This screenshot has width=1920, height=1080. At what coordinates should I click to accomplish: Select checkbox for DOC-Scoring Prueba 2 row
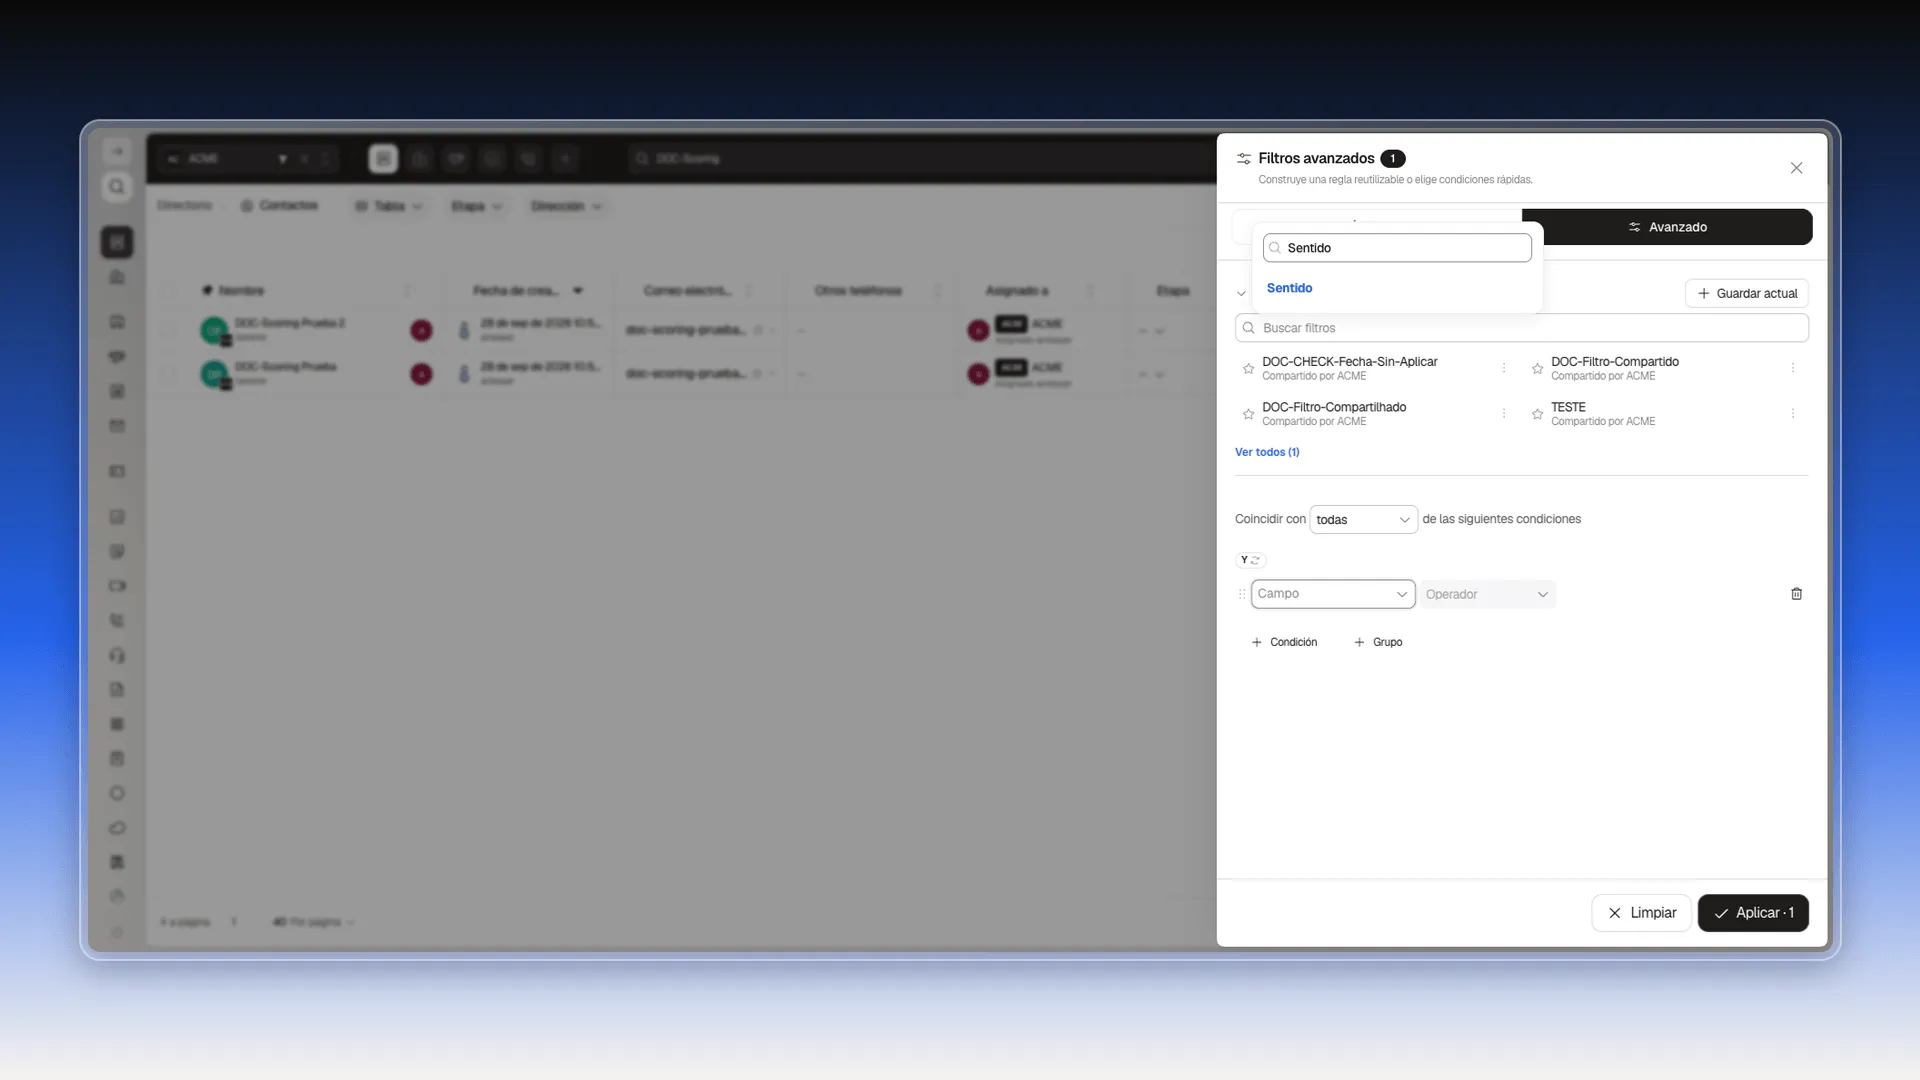click(168, 330)
